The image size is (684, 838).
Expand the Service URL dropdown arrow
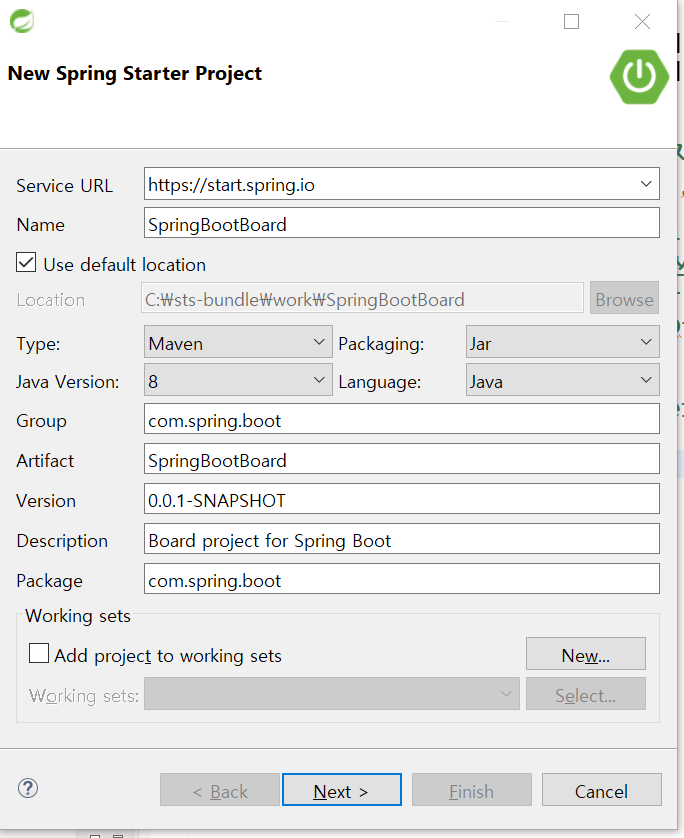click(x=646, y=184)
